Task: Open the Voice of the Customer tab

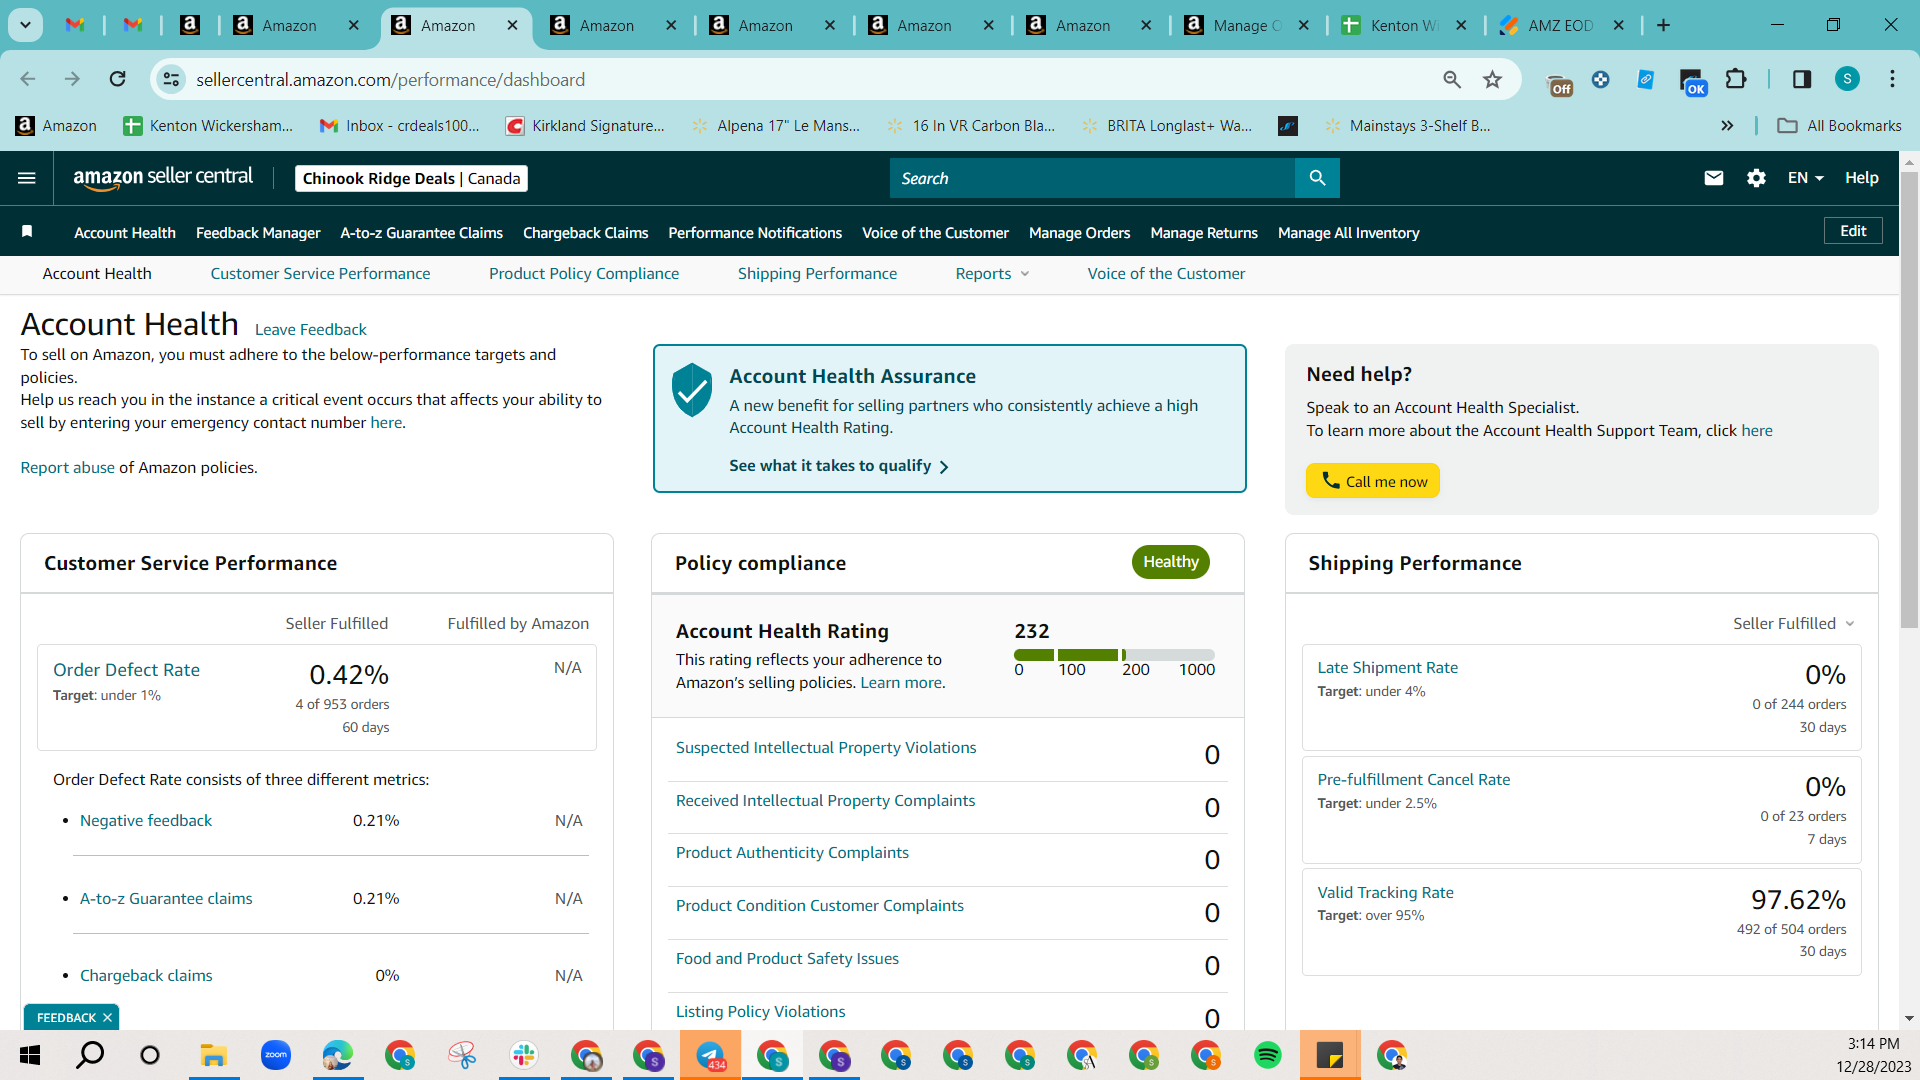Action: [x=1166, y=274]
